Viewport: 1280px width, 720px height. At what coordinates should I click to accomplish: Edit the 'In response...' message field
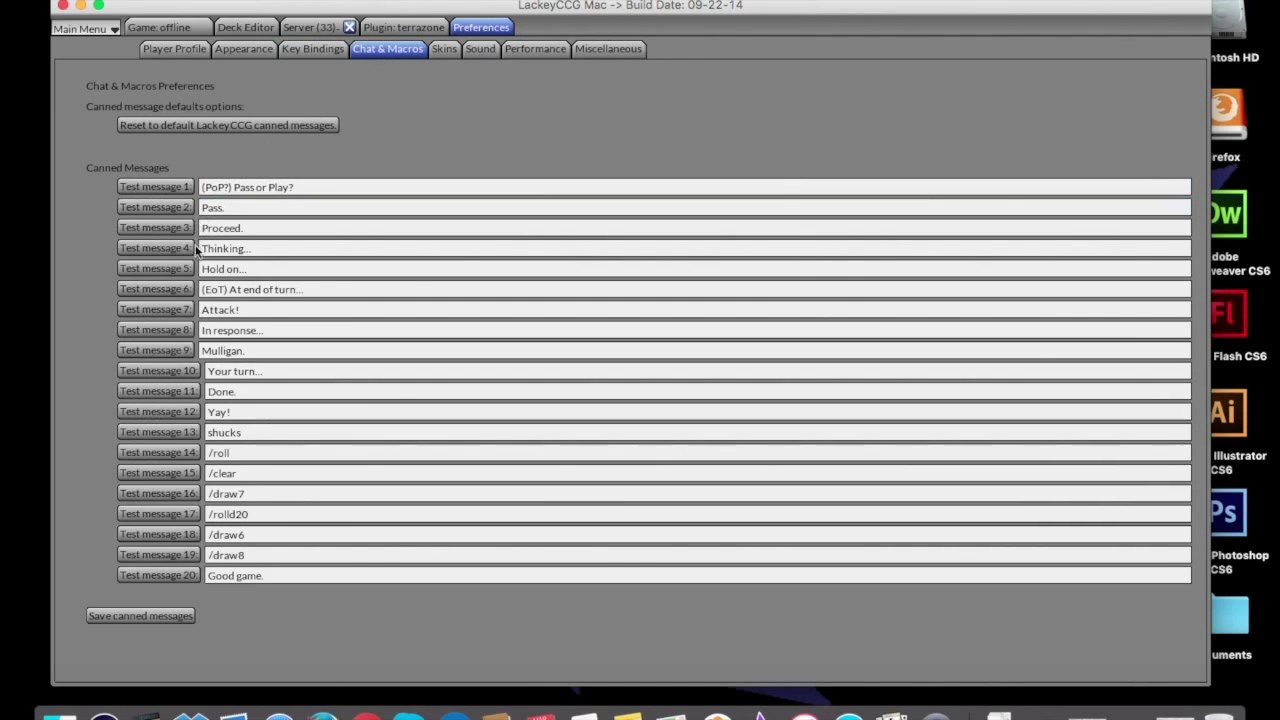(694, 330)
